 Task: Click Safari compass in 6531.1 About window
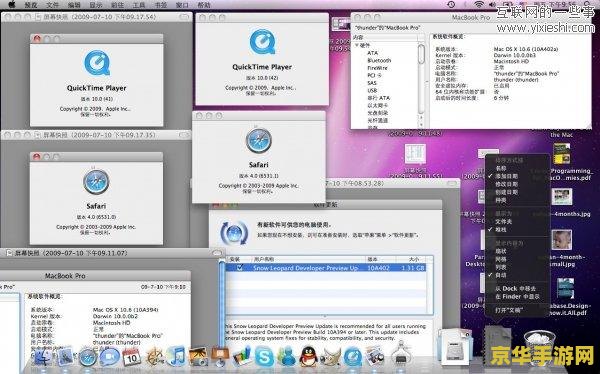259,140
